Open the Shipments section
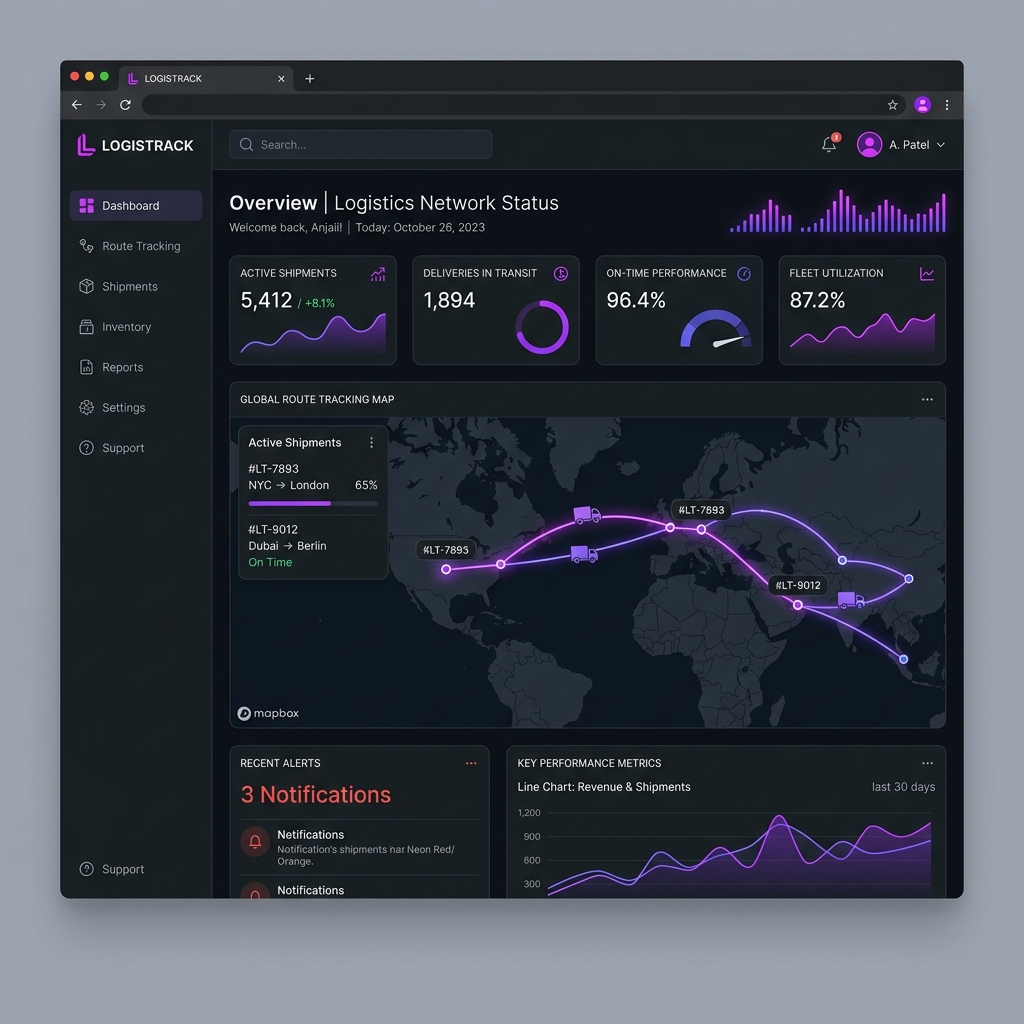The height and width of the screenshot is (1024, 1024). pyautogui.click(x=136, y=287)
